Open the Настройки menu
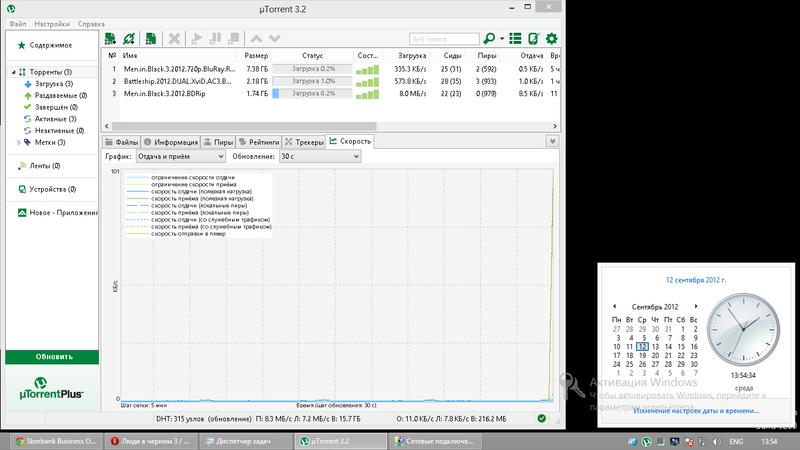This screenshot has height=450, width=800. click(52, 24)
